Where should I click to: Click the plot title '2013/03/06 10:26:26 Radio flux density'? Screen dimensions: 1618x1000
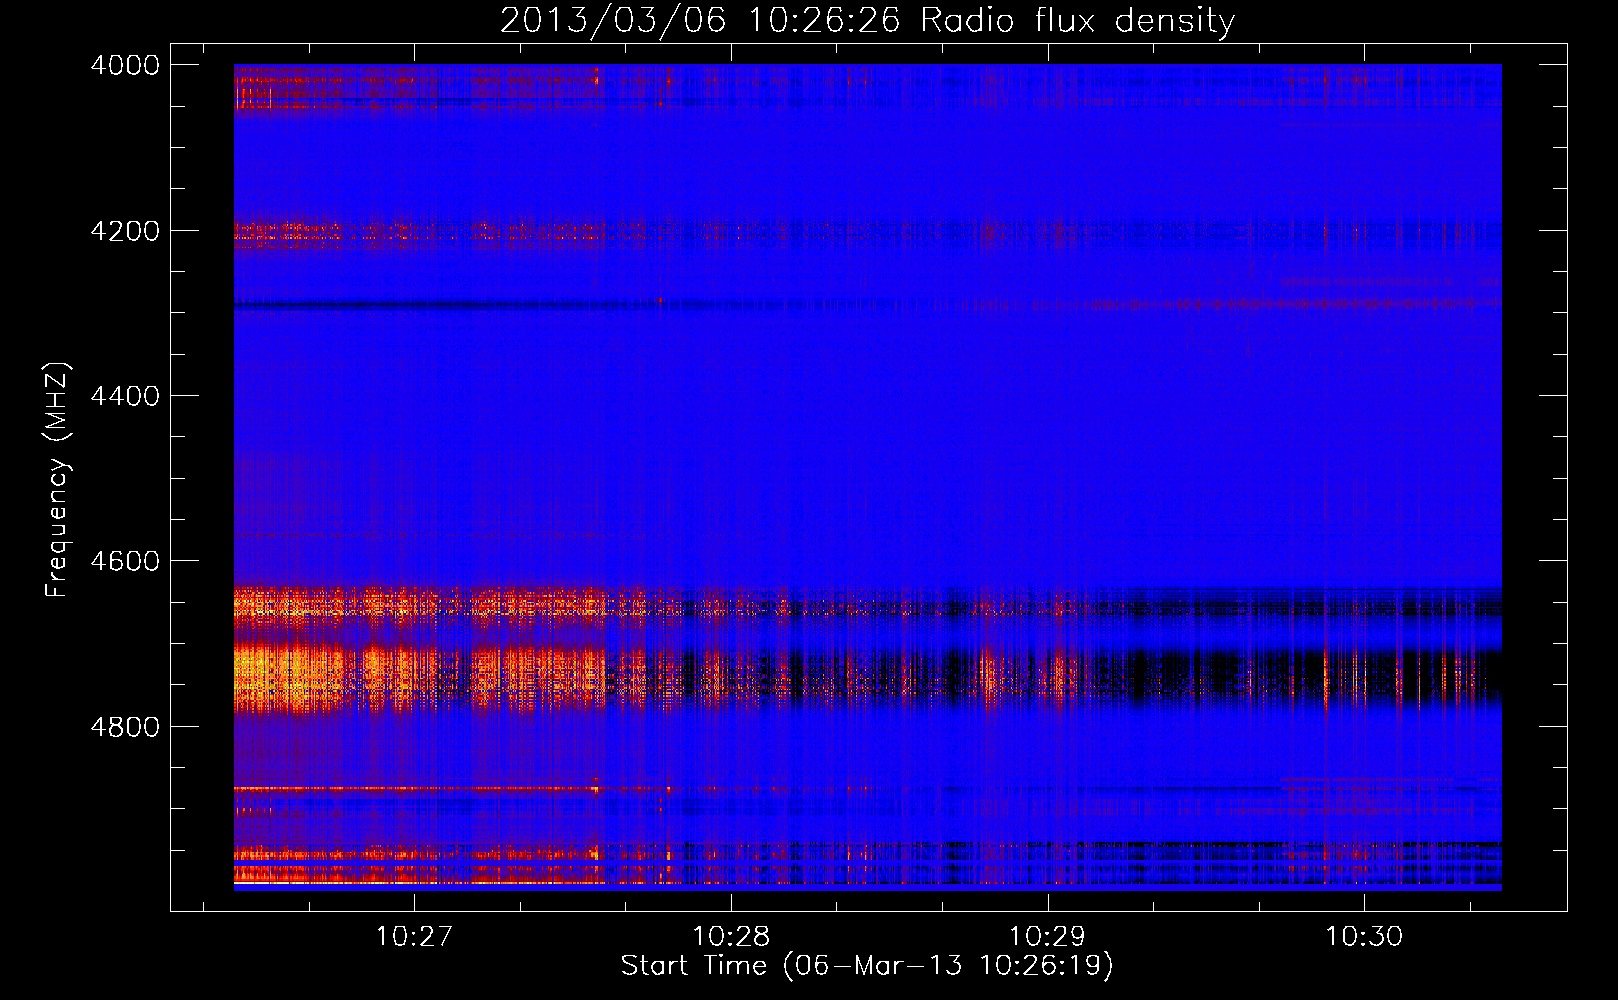tap(867, 20)
